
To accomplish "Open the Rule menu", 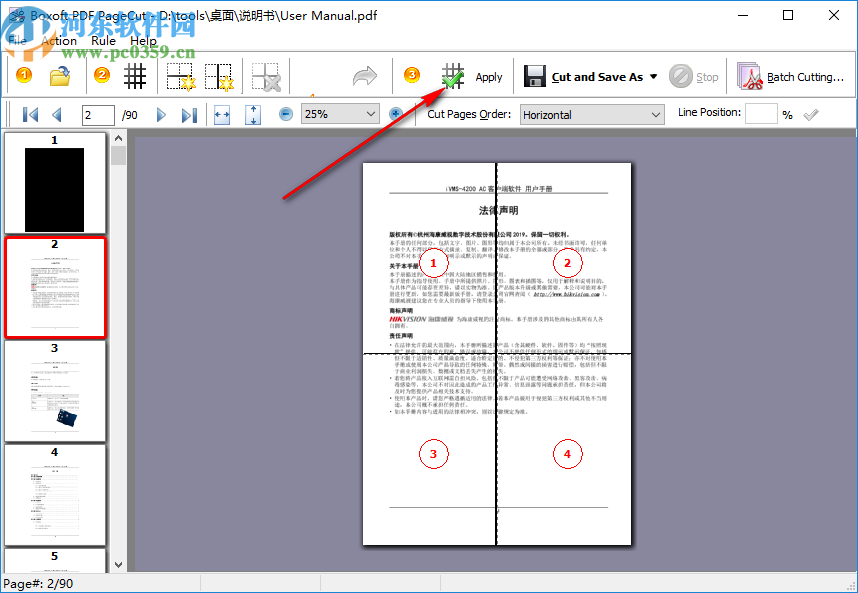I will click(103, 40).
